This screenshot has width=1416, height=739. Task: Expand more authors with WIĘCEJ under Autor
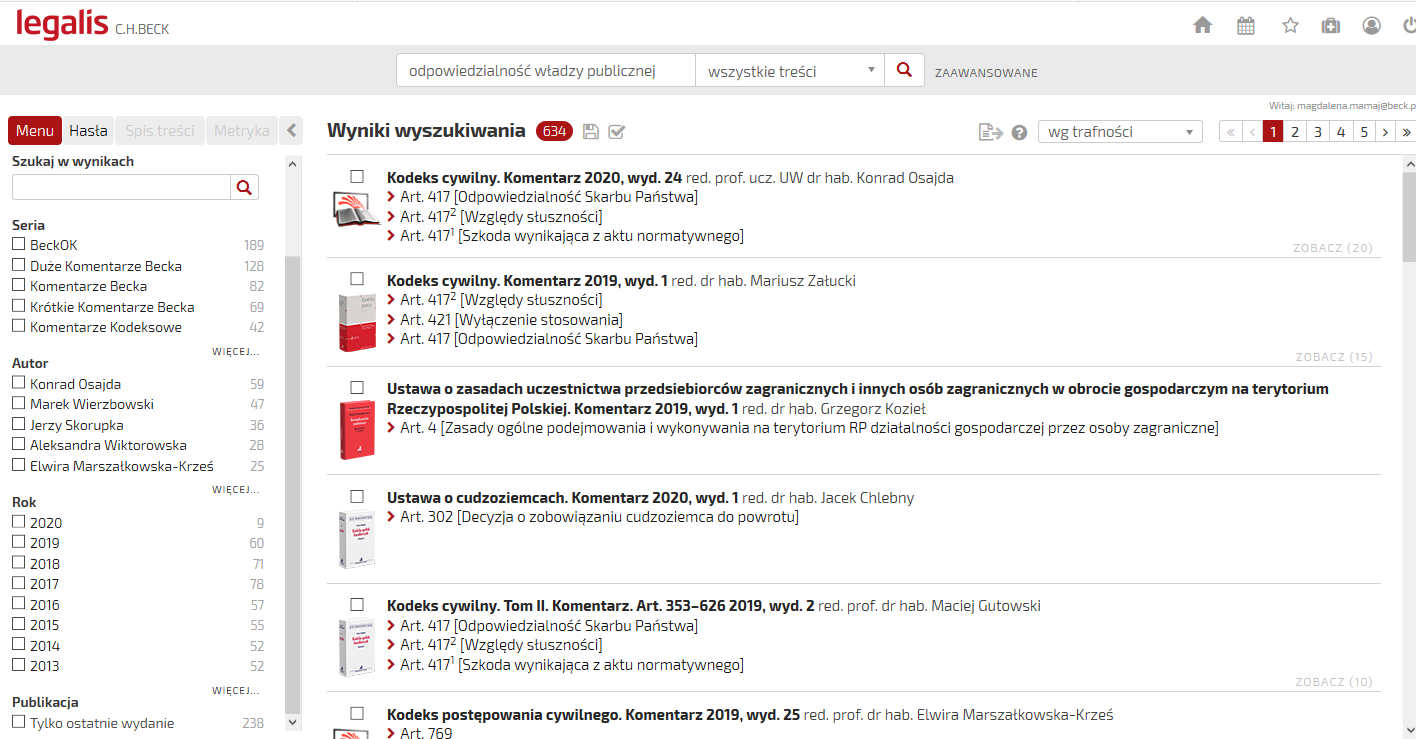(236, 490)
